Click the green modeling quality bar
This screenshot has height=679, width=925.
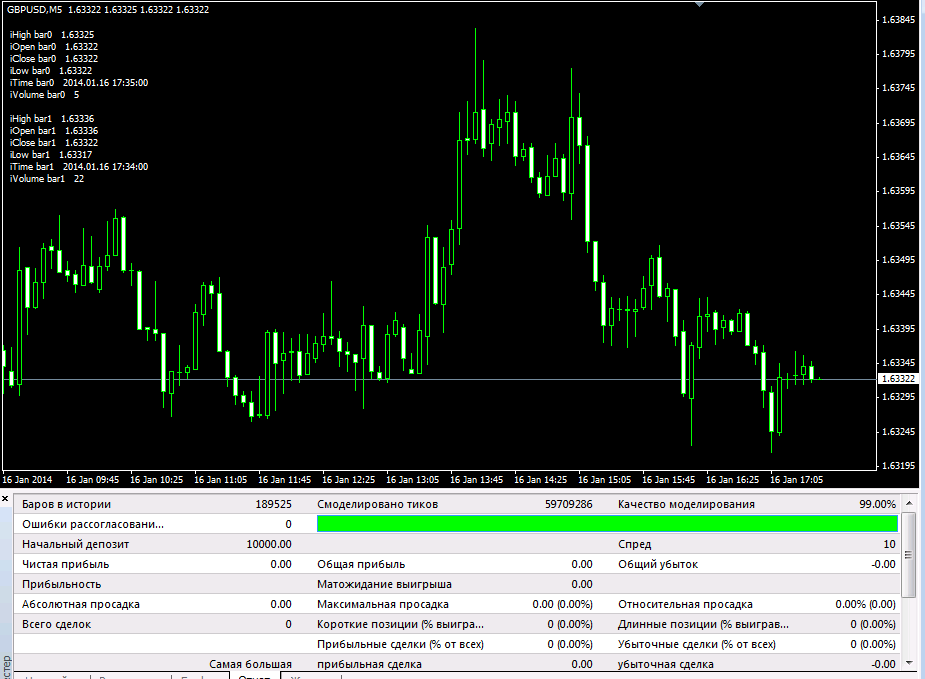tap(607, 524)
